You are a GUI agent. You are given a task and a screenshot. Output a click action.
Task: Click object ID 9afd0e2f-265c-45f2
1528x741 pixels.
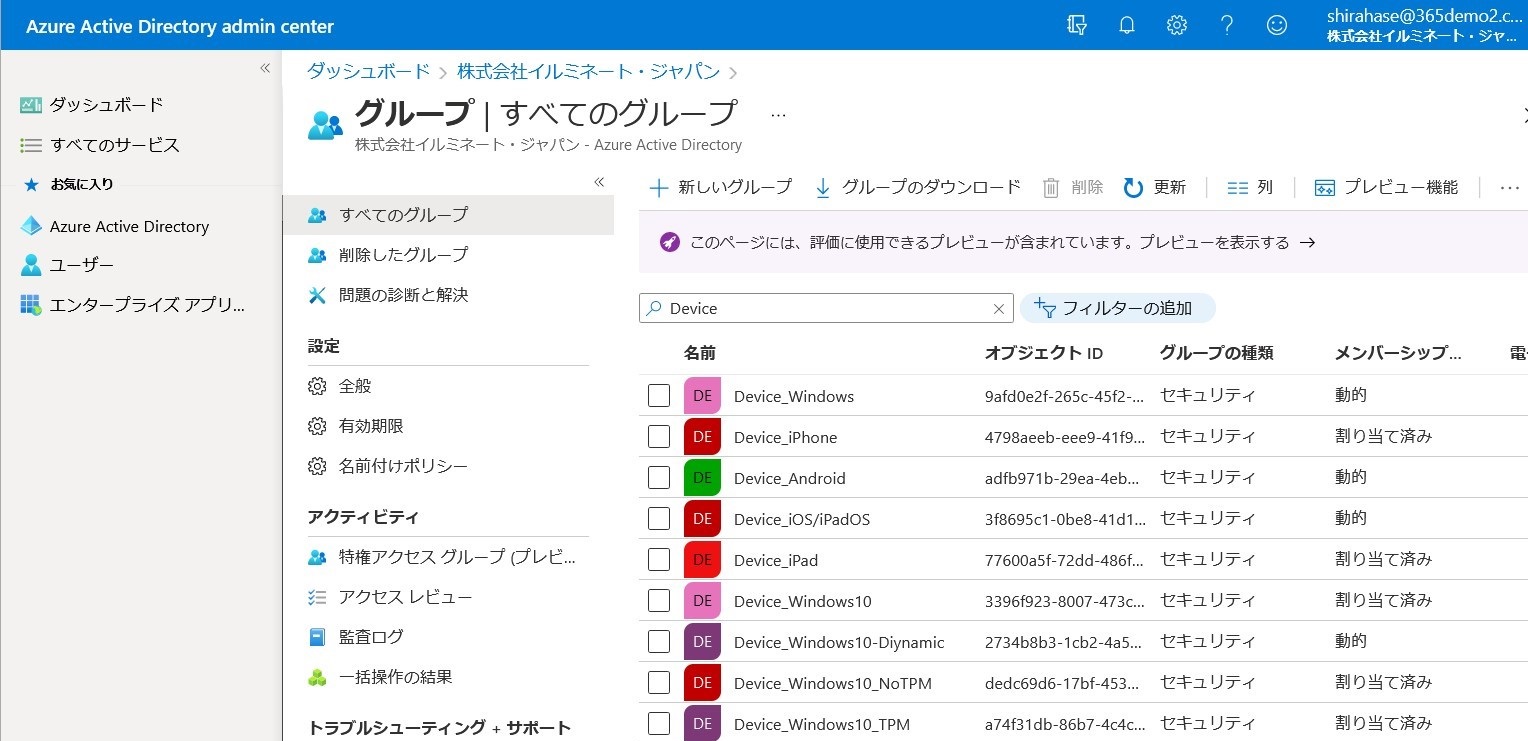coord(1065,396)
